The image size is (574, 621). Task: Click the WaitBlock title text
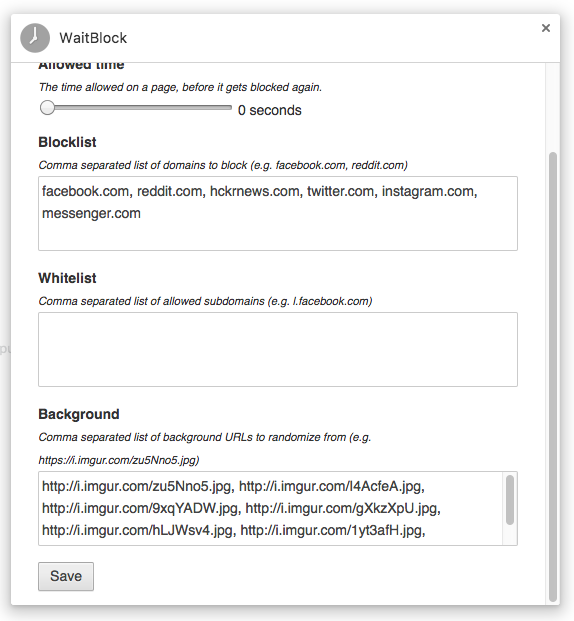click(x=93, y=38)
